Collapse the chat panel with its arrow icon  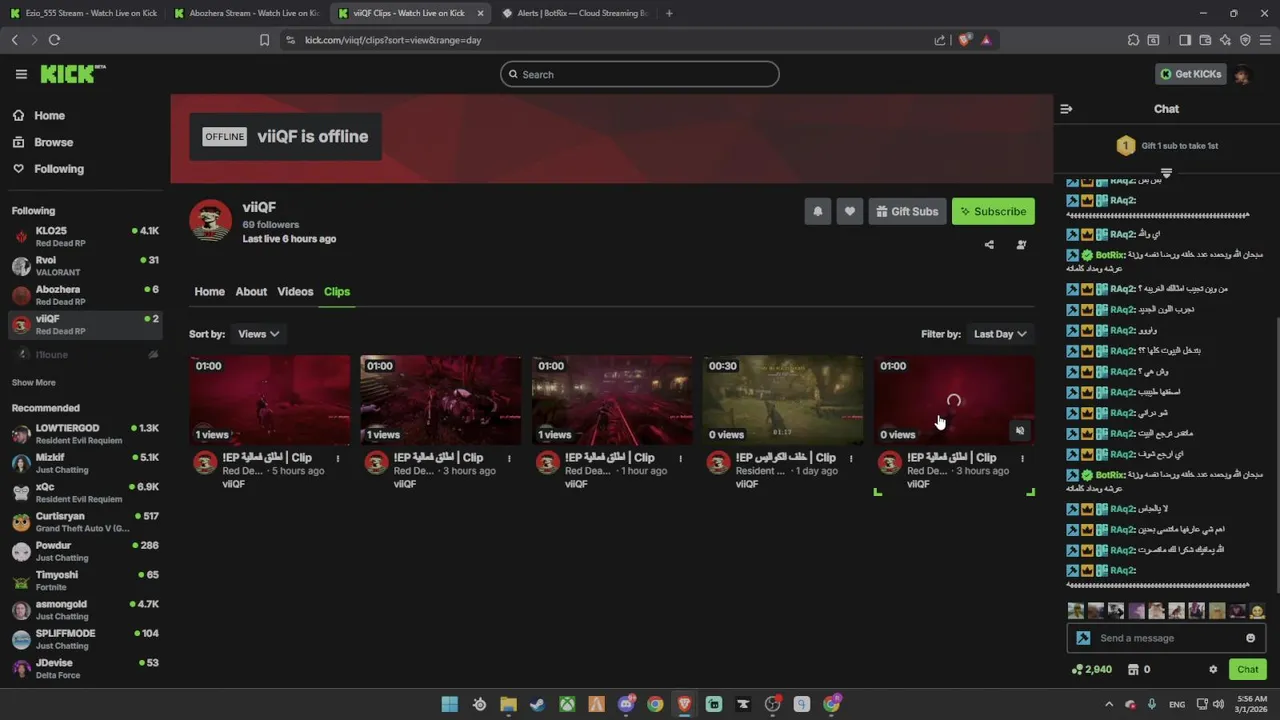[1066, 109]
